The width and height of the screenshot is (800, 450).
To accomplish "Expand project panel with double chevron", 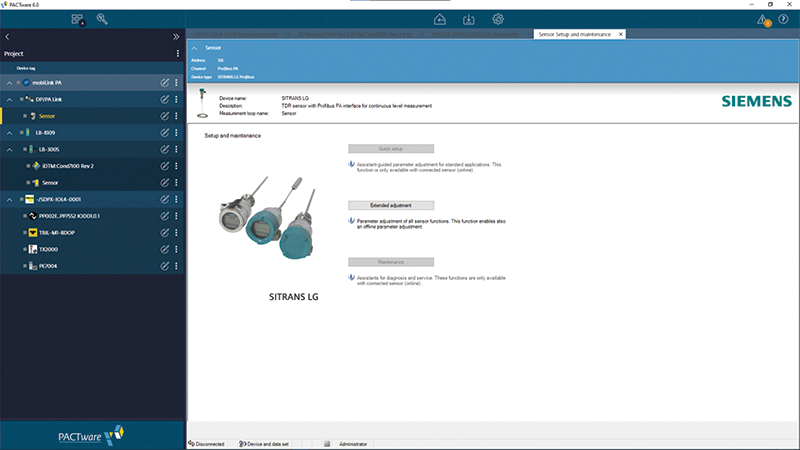I will (x=176, y=37).
